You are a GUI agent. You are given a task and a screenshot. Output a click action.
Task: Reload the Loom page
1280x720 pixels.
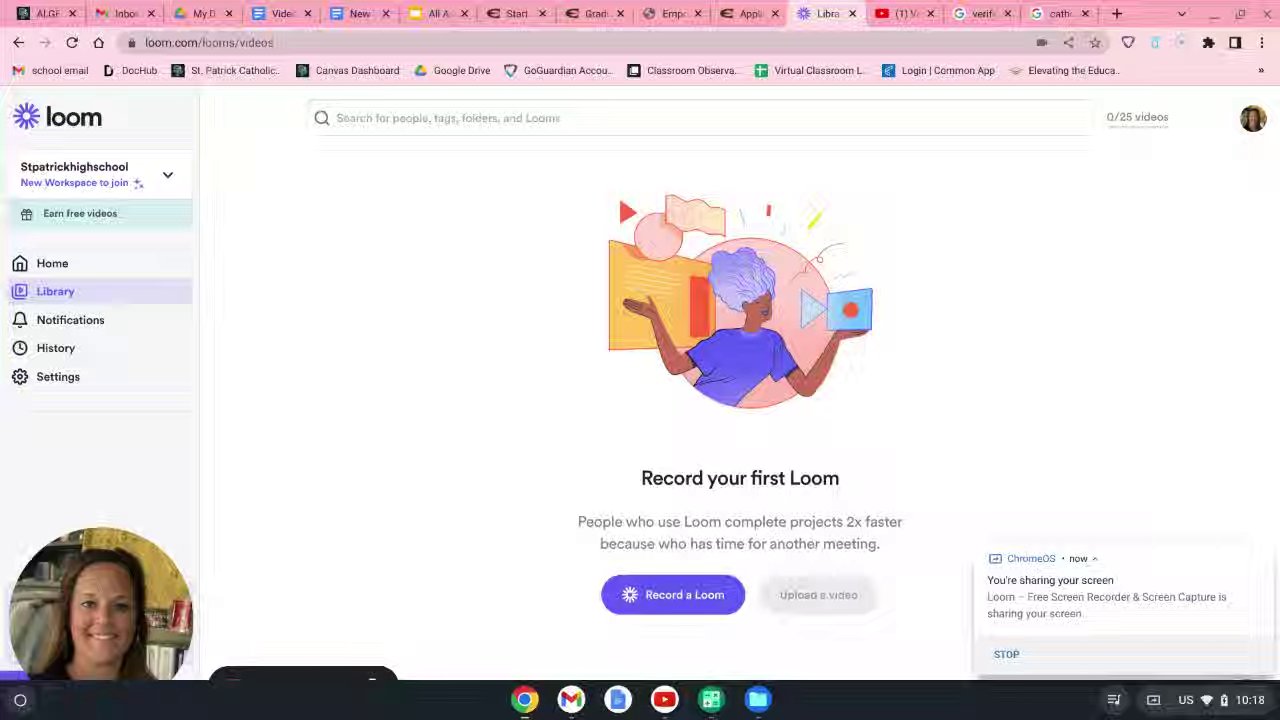pos(72,43)
